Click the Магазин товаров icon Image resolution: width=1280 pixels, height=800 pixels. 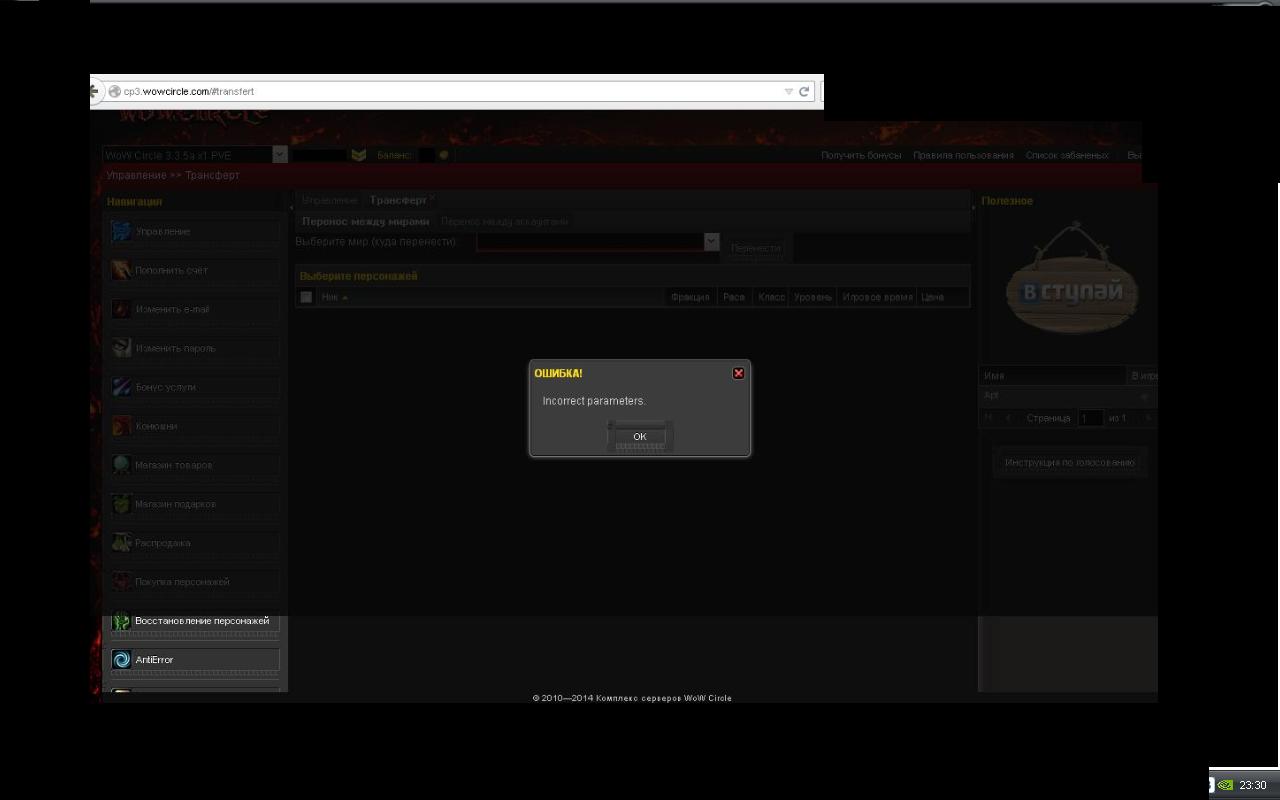tap(121, 465)
